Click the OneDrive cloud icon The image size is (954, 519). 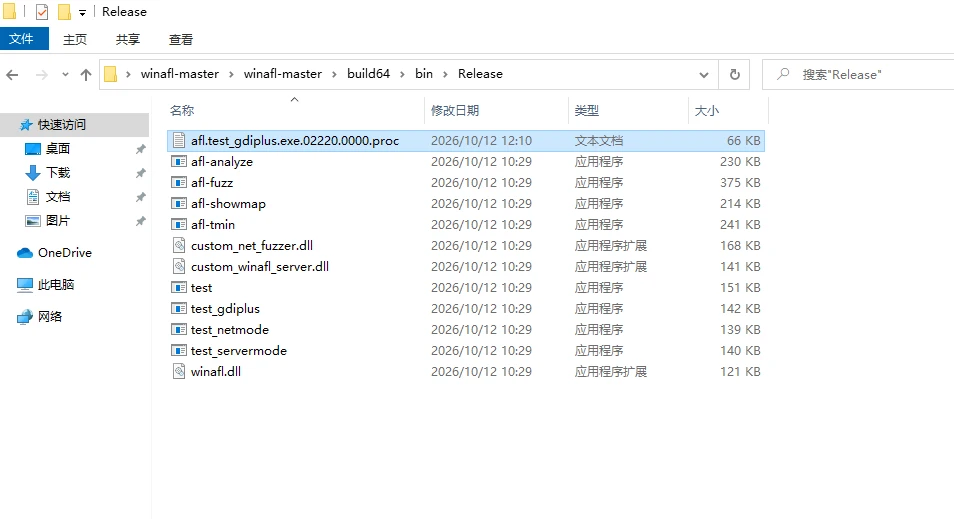coord(25,253)
